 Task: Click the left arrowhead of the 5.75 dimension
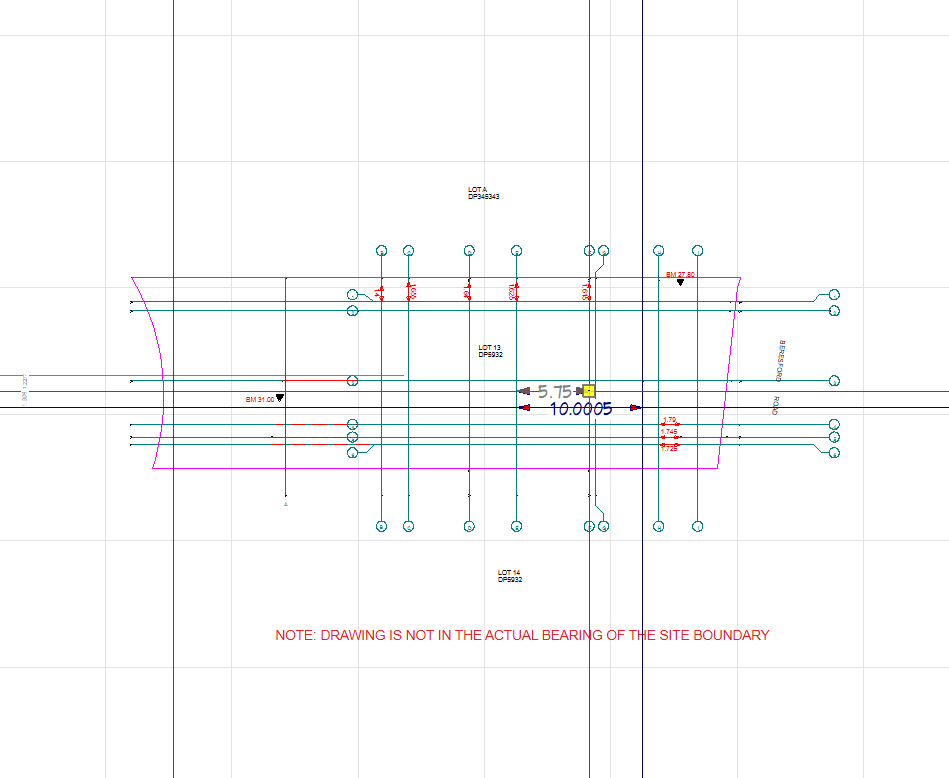pos(524,391)
